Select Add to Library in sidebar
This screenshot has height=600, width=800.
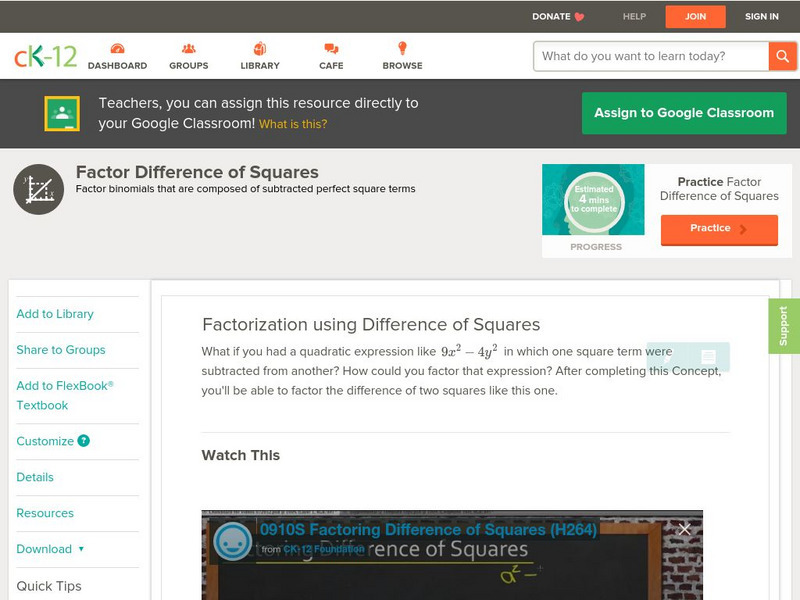[x=55, y=314]
